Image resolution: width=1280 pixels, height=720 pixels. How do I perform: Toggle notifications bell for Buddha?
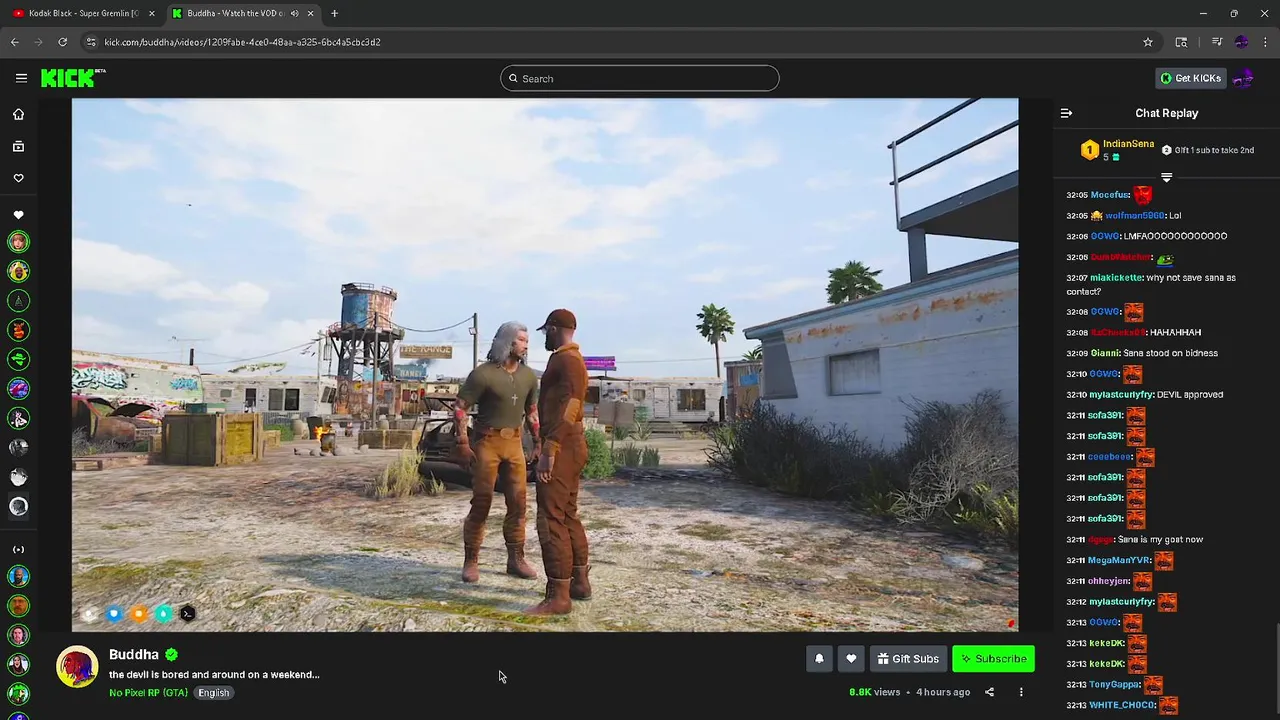(x=819, y=658)
